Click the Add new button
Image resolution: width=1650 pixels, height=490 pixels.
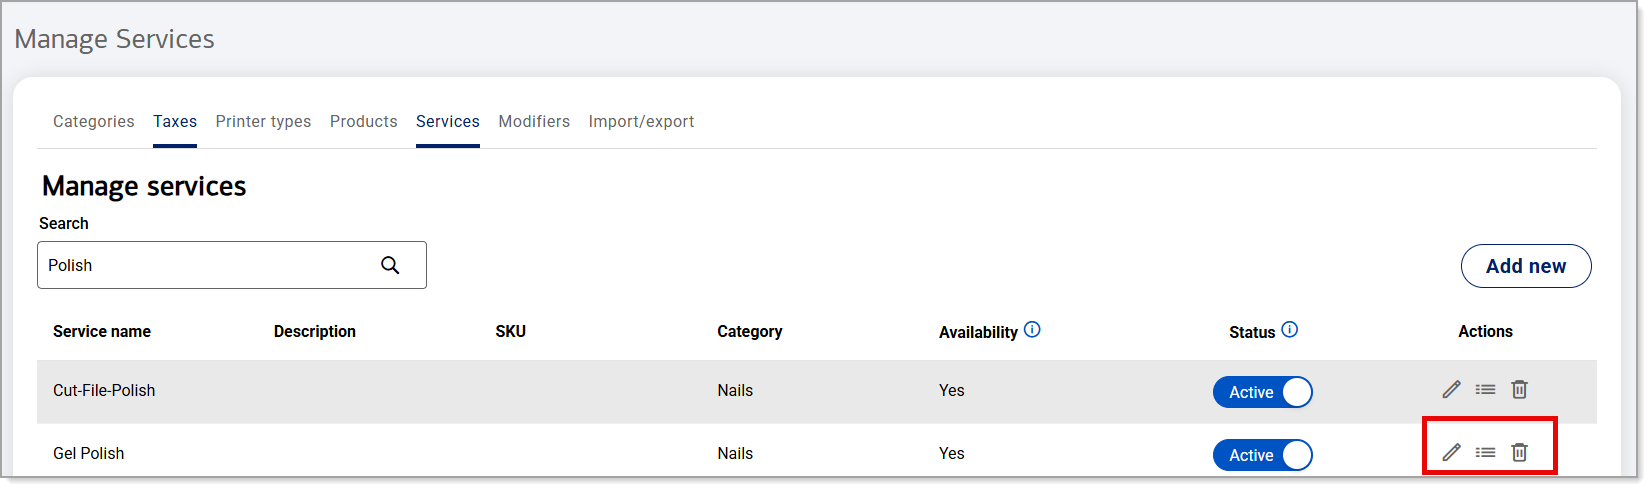coord(1526,266)
